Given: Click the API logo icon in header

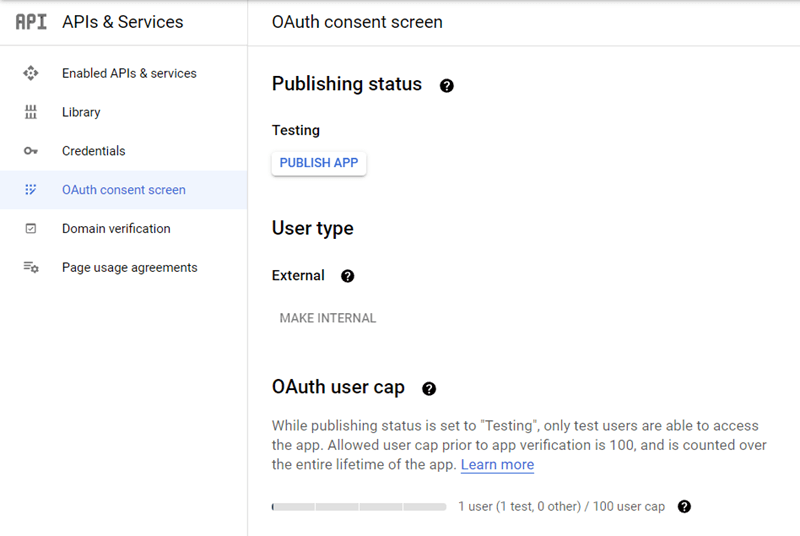Looking at the screenshot, I should (31, 22).
